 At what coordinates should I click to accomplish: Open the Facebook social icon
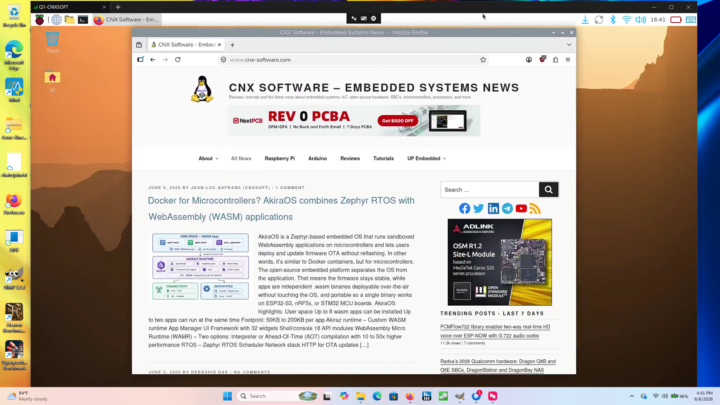point(464,208)
